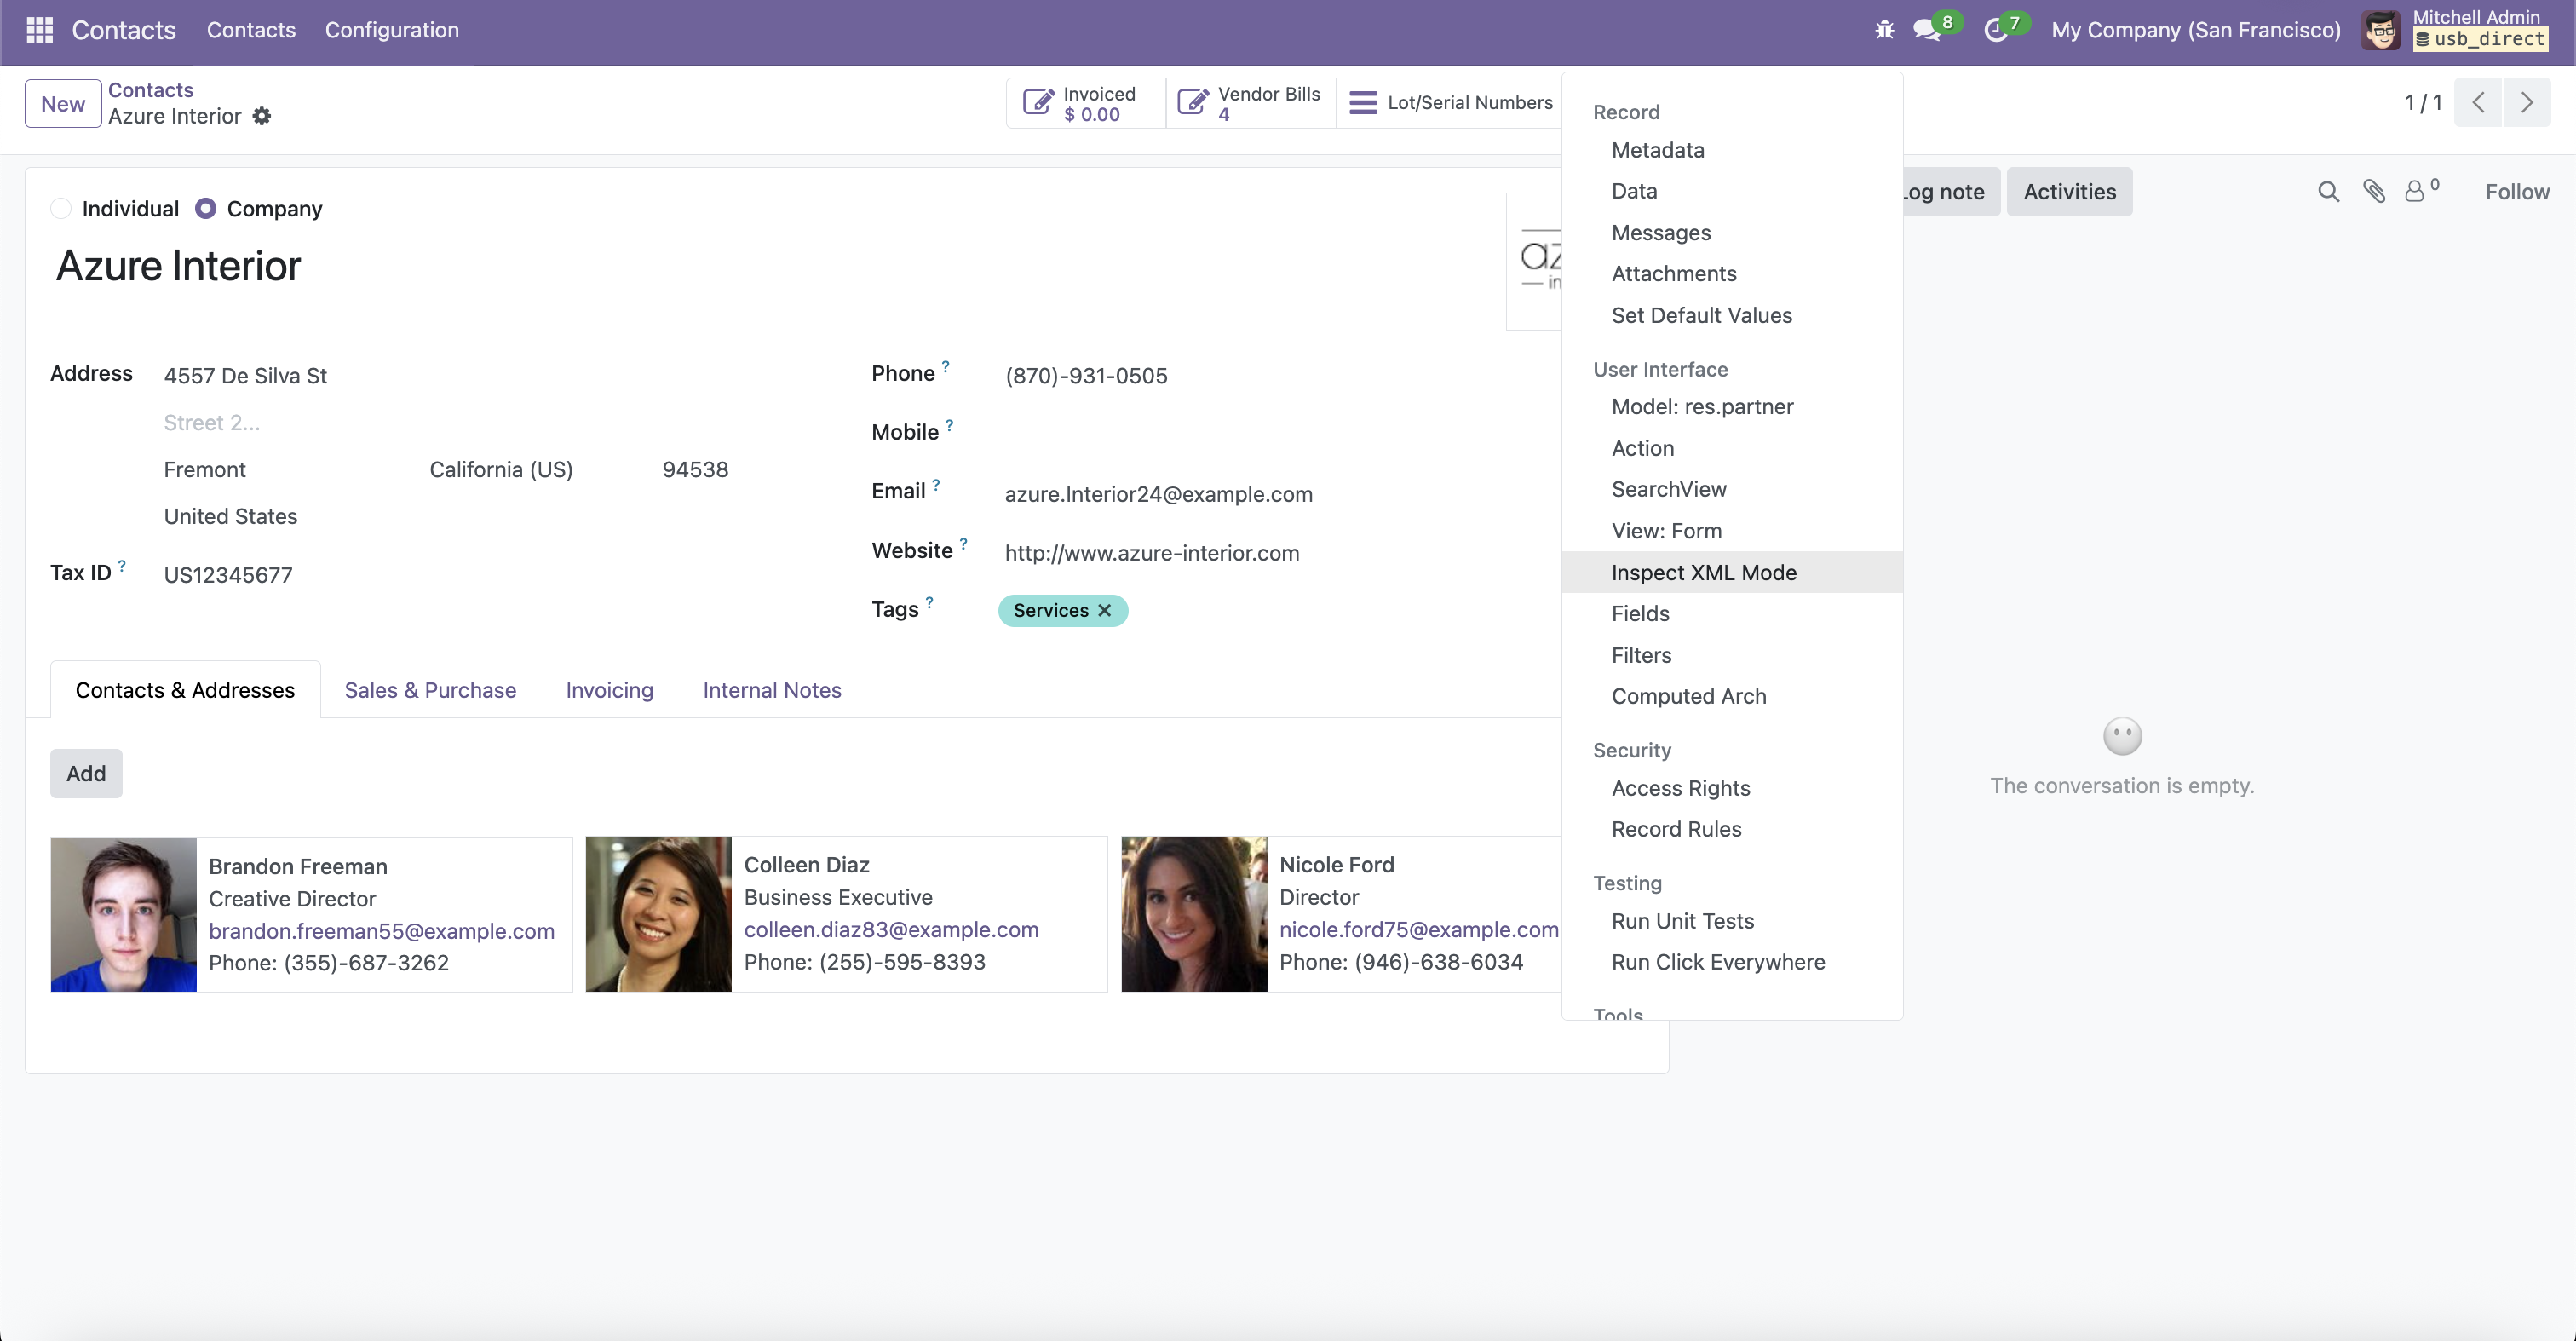Choose Inspect XML Mode in debug menu
The width and height of the screenshot is (2576, 1341).
coord(1732,572)
